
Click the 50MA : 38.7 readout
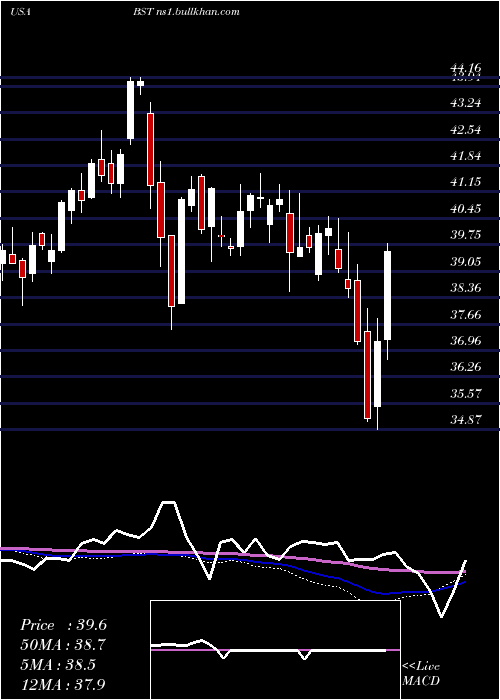tap(63, 645)
